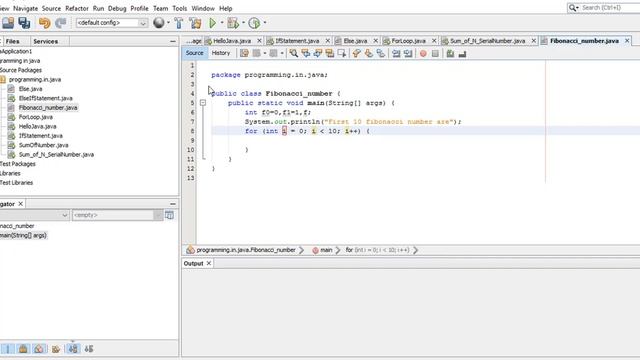Open the Profile Project dropdown arrow

click(264, 23)
